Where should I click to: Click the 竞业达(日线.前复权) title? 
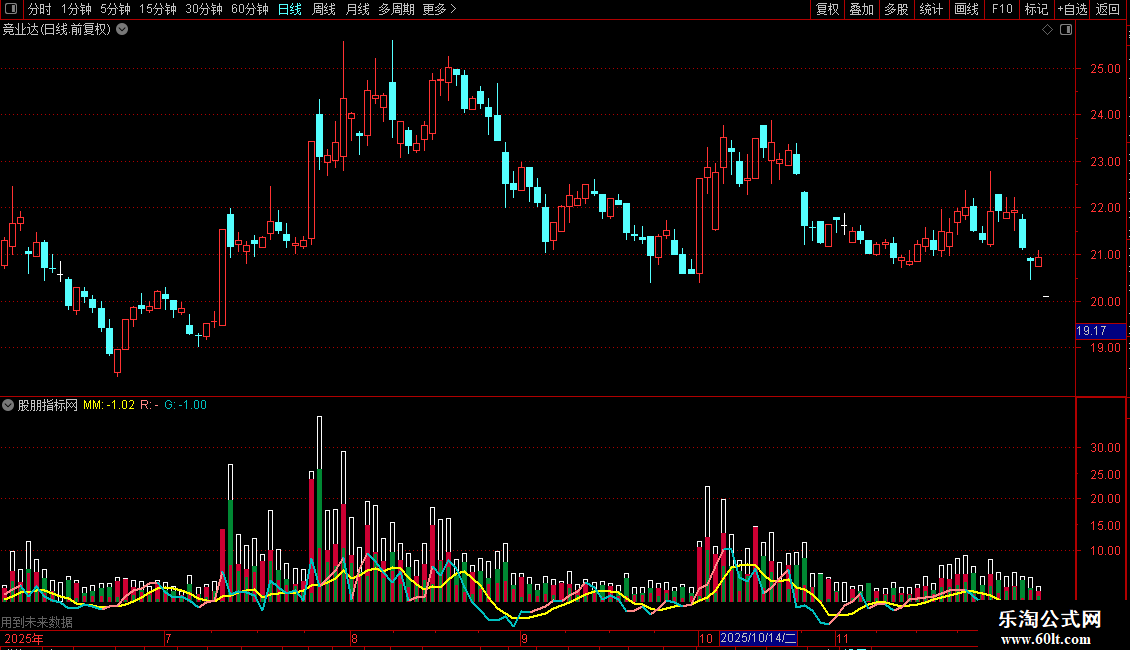click(57, 30)
